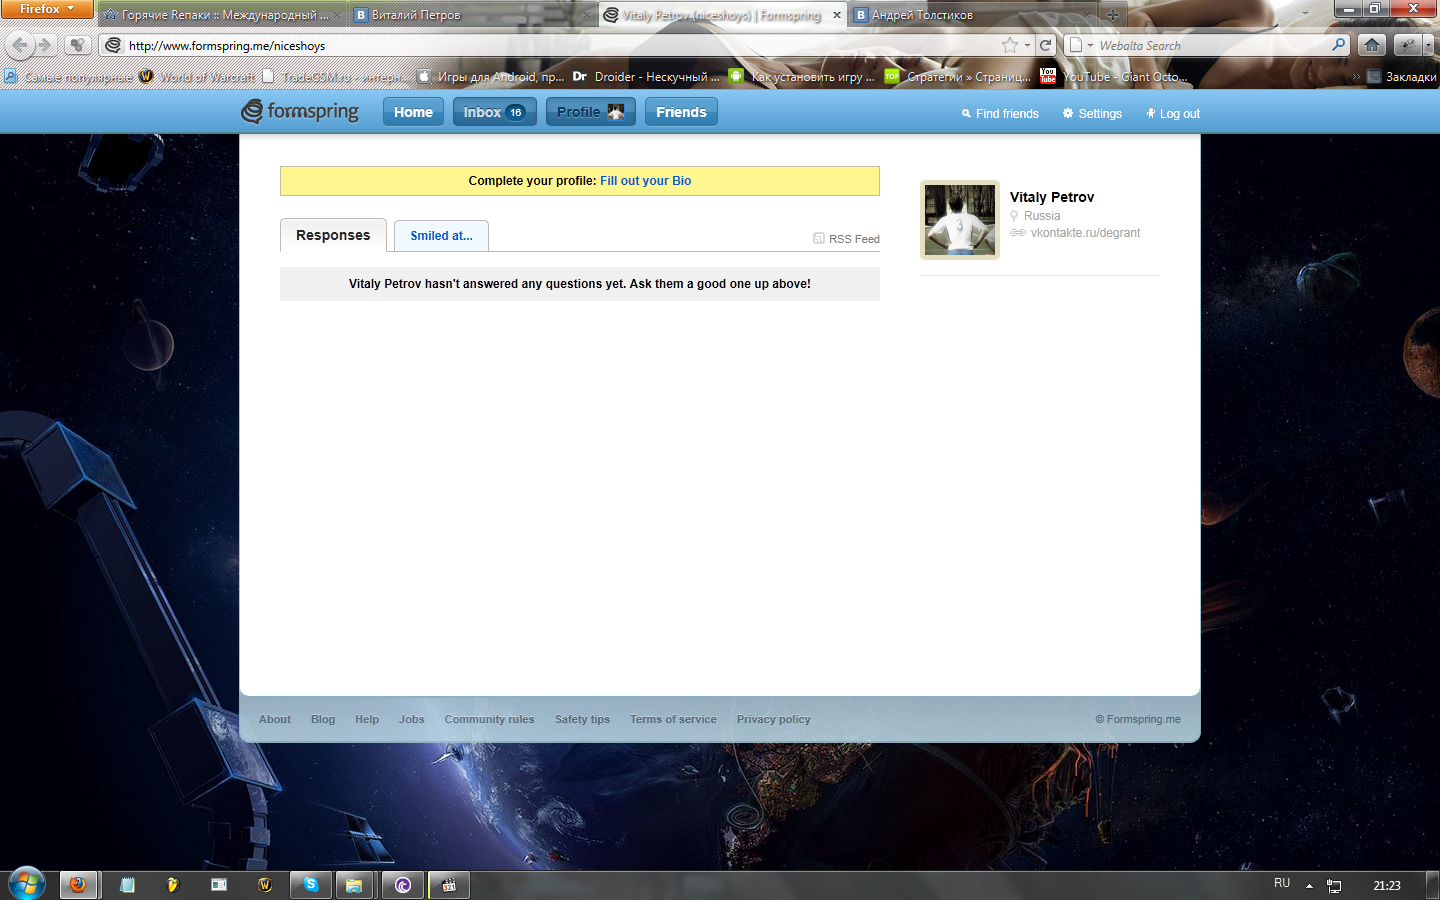Click the Find friends link
This screenshot has width=1440, height=900.
(1000, 114)
